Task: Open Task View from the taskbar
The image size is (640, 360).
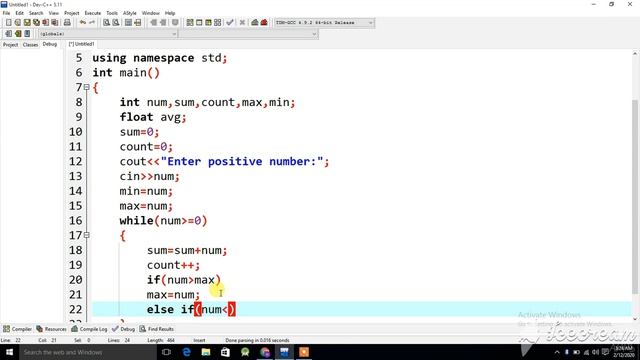Action: (x=167, y=352)
